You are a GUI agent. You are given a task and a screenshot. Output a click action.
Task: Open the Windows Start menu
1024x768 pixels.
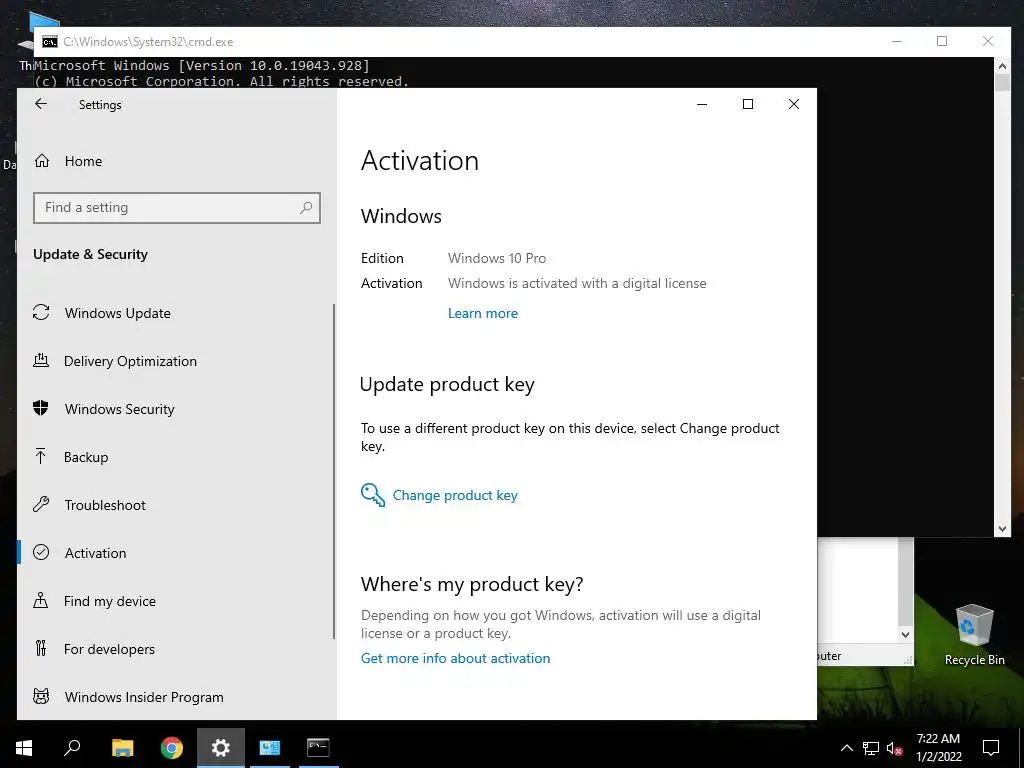[24, 748]
